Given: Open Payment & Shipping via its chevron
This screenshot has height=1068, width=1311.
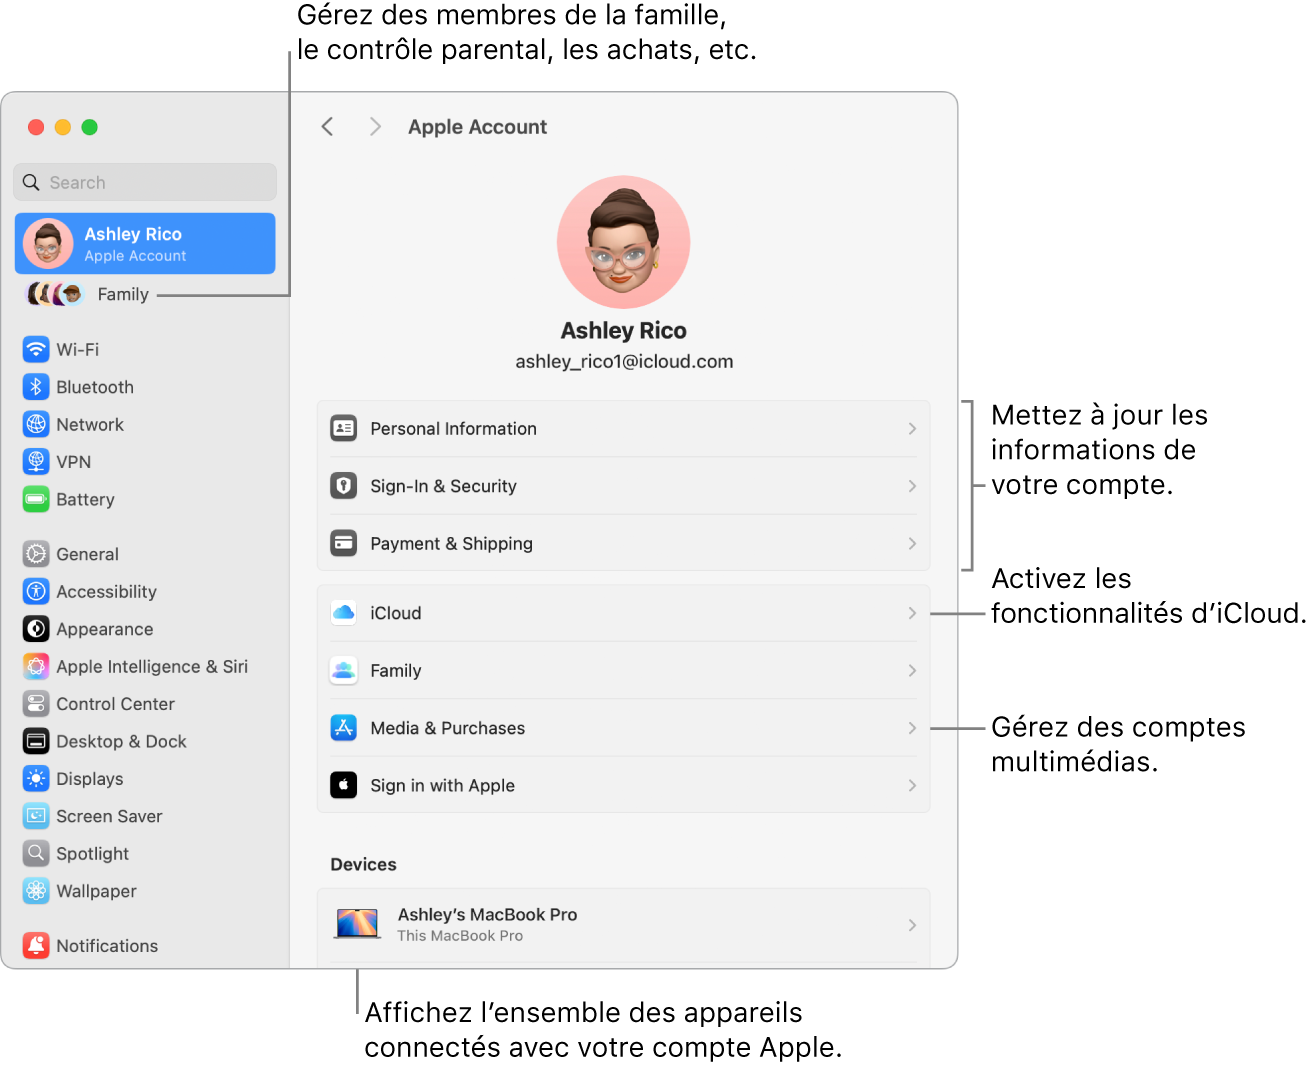Looking at the screenshot, I should tap(912, 543).
